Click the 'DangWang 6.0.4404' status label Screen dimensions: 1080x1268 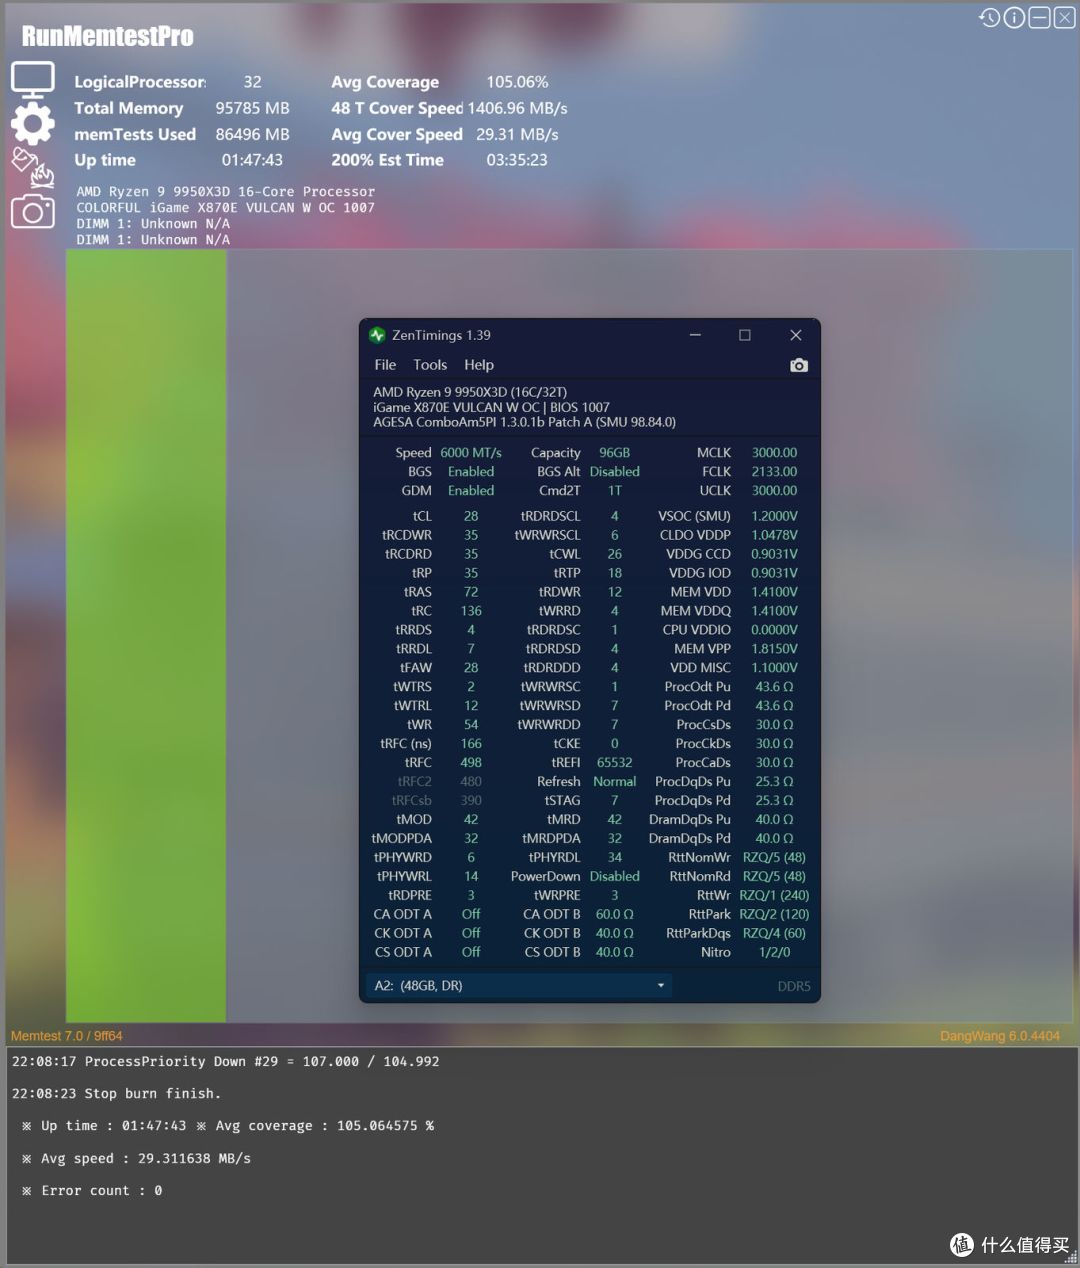coord(1000,1036)
